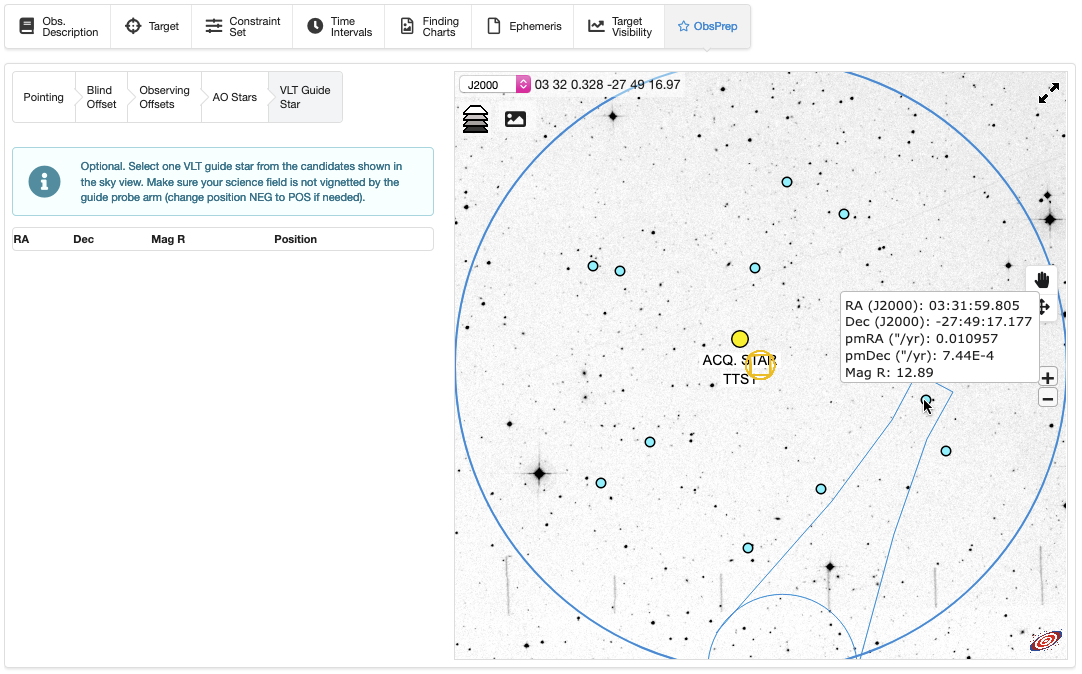This screenshot has width=1082, height=674.
Task: Select the VLT Guide Star step
Action: (305, 97)
